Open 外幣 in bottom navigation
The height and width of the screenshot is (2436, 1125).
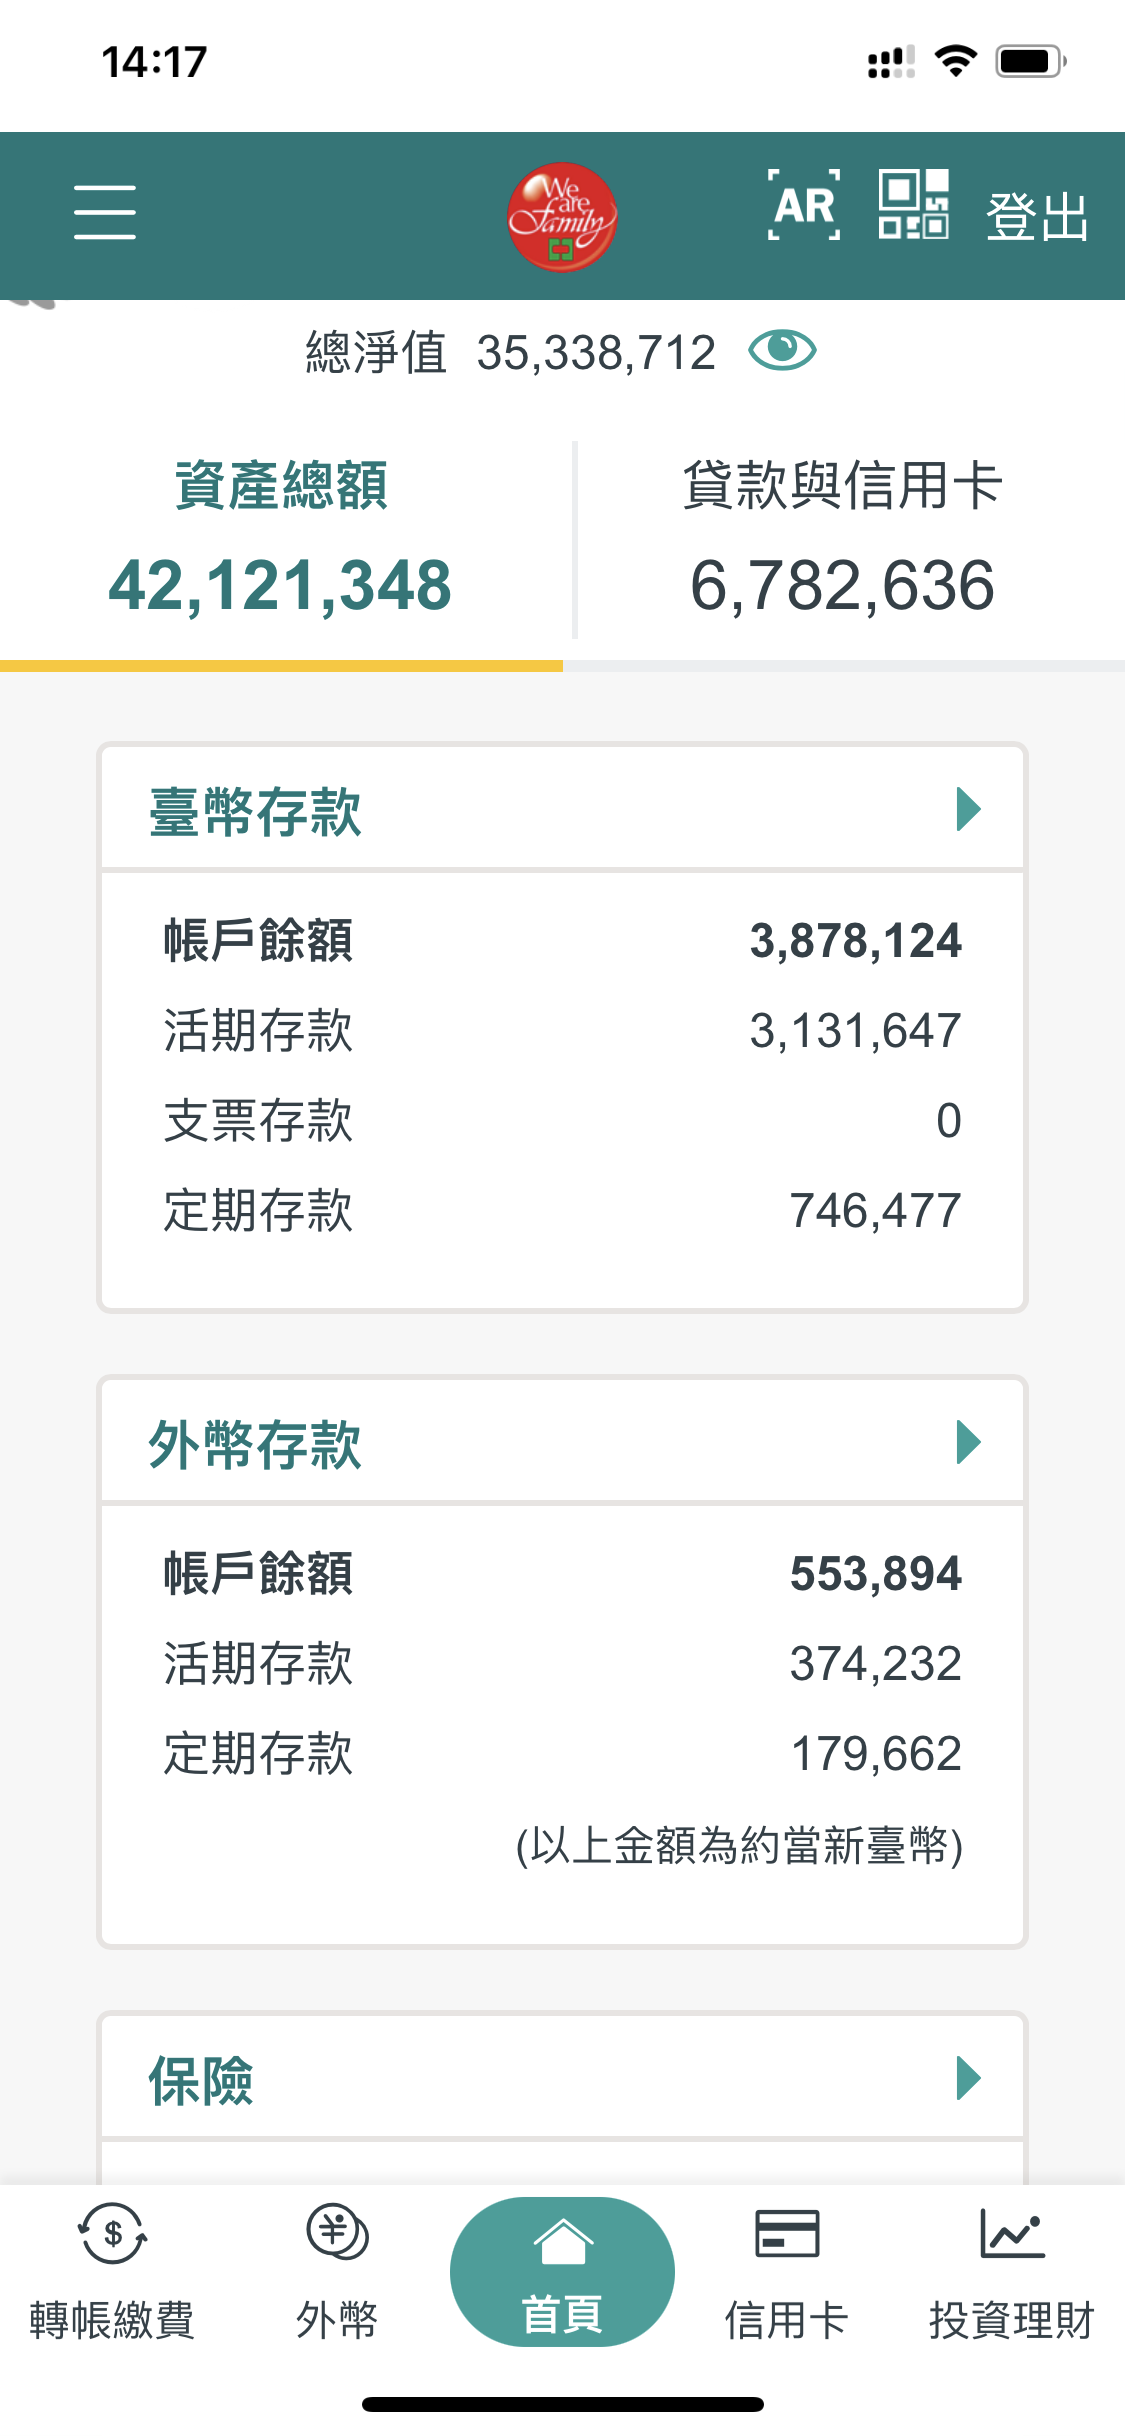337,2272
